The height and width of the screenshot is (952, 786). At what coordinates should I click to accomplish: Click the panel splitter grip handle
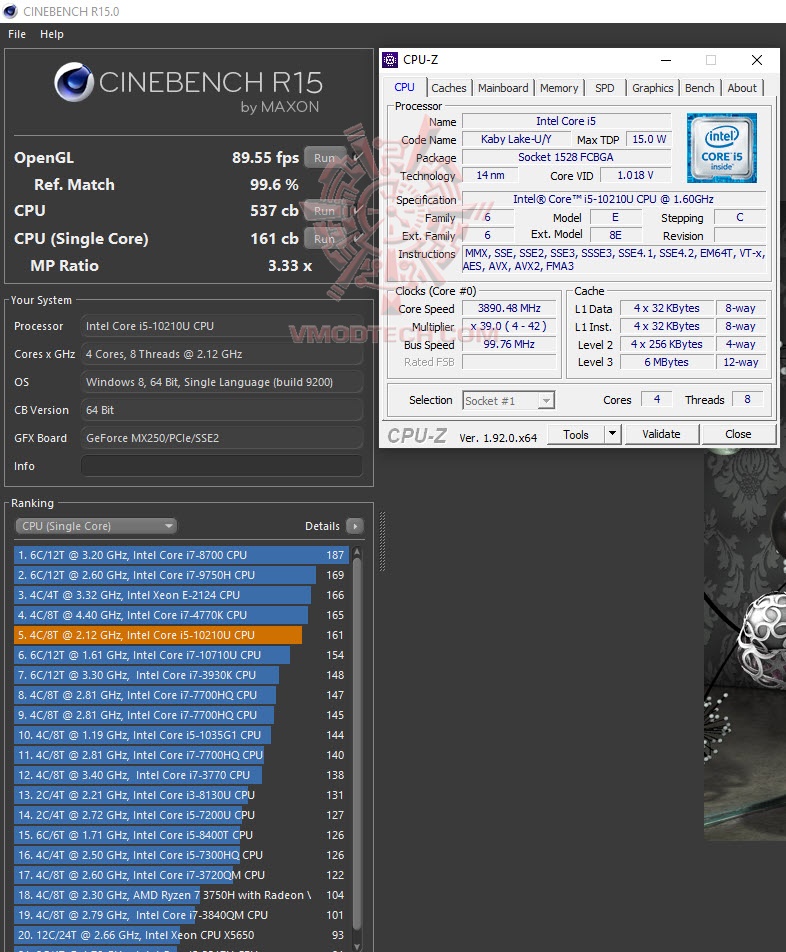[382, 542]
